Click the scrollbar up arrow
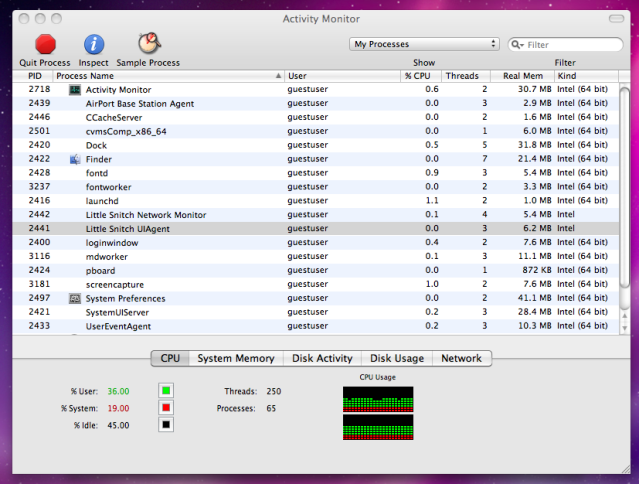 coord(624,316)
